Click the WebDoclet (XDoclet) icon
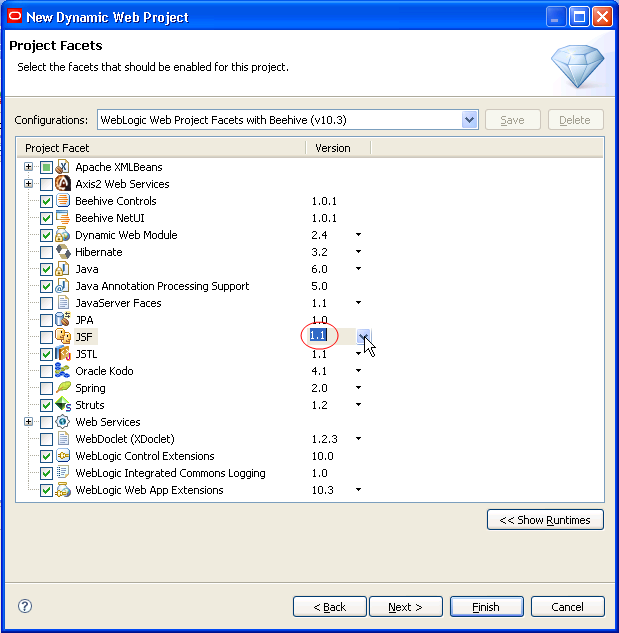619x633 pixels. pyautogui.click(x=63, y=438)
